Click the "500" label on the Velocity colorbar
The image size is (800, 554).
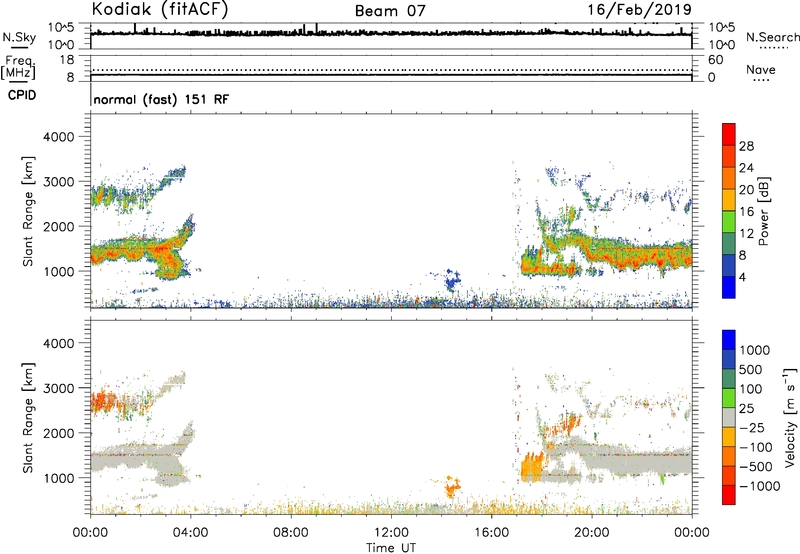point(750,369)
